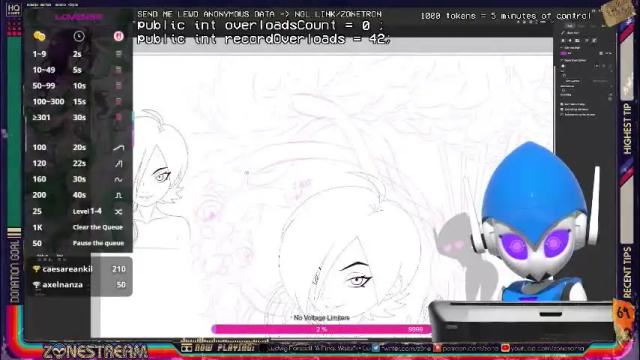Viewport: 640px width, 360px height.
Task: Click vibration icon in the 10~49 row
Action: (118, 70)
